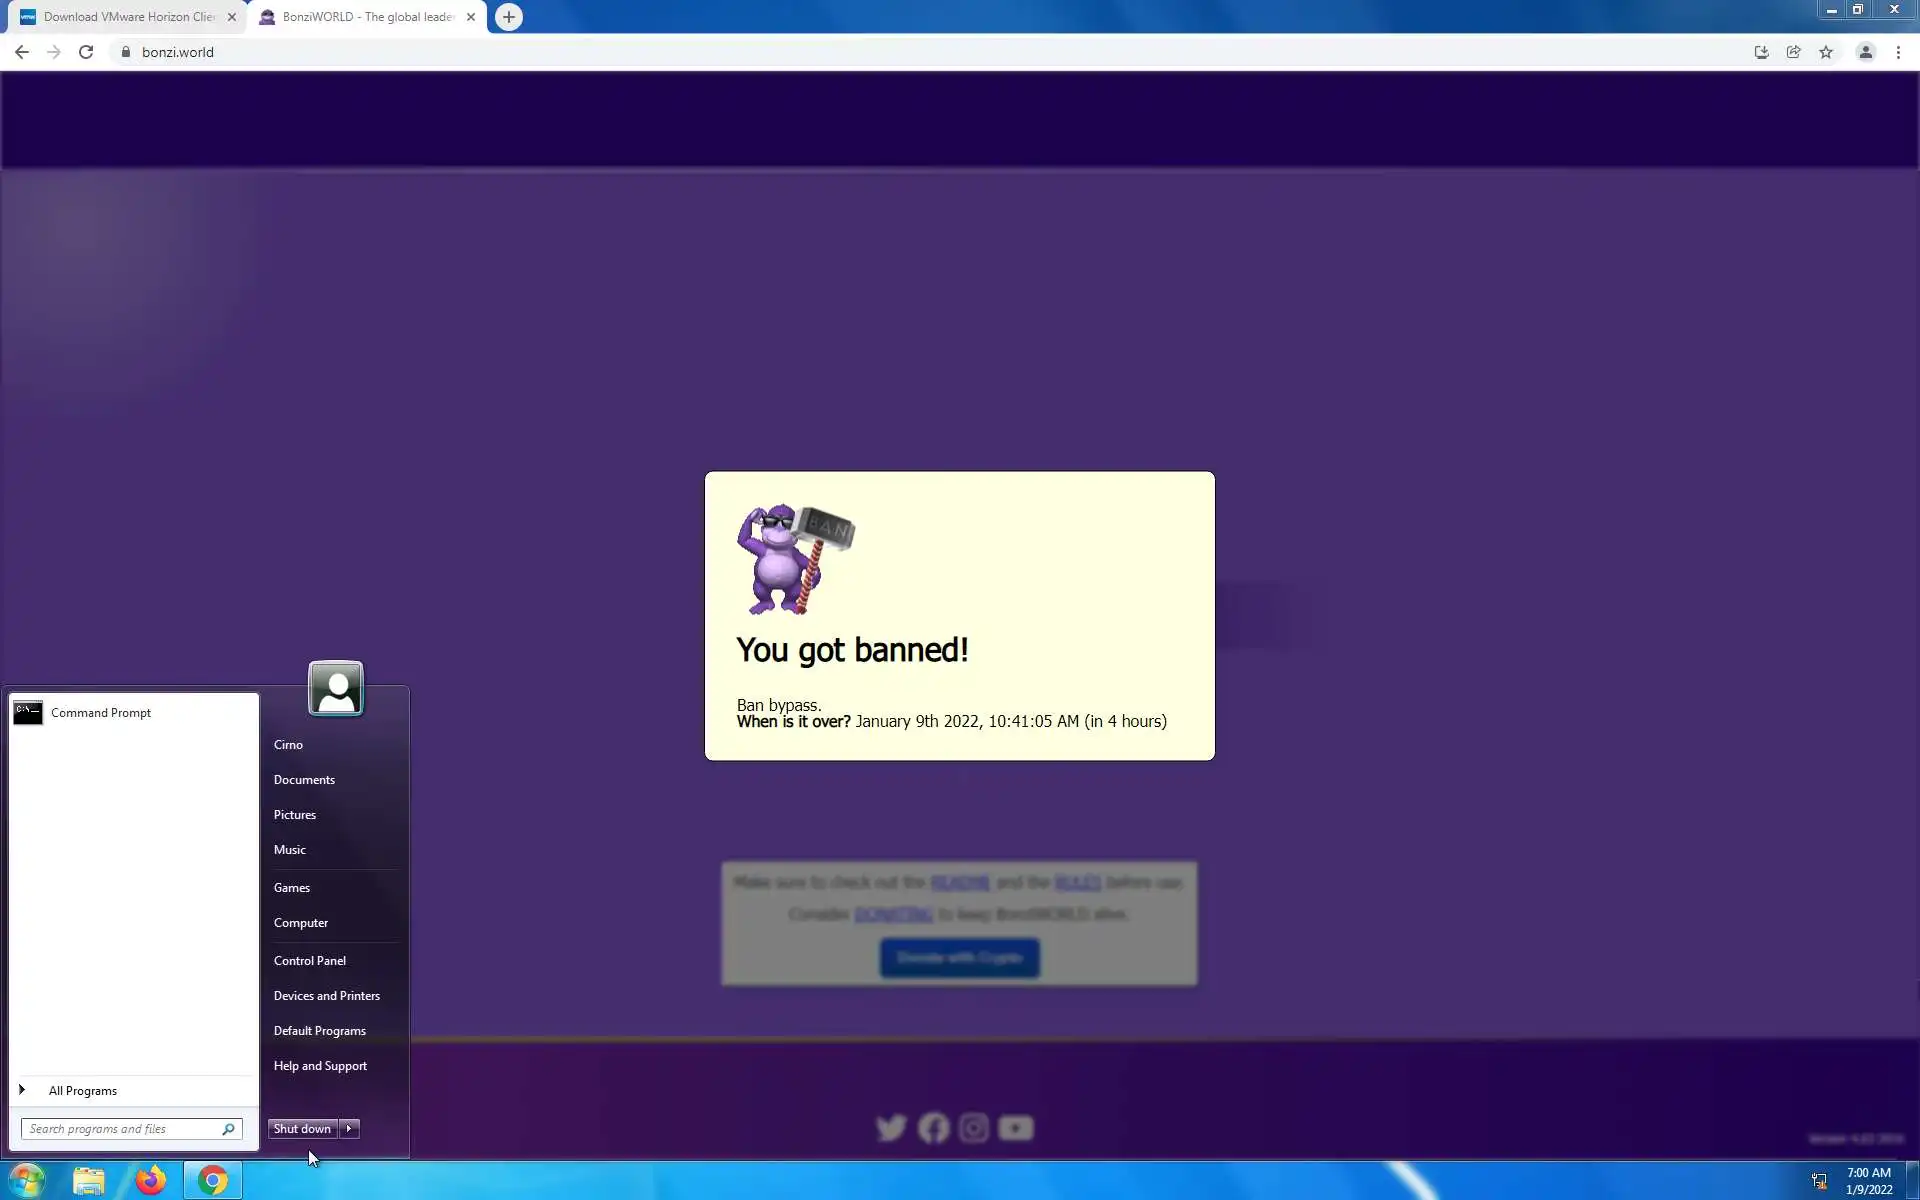Screen dimensions: 1920x1200
Task: Click the user account picture thumbnail
Action: pyautogui.click(x=336, y=688)
